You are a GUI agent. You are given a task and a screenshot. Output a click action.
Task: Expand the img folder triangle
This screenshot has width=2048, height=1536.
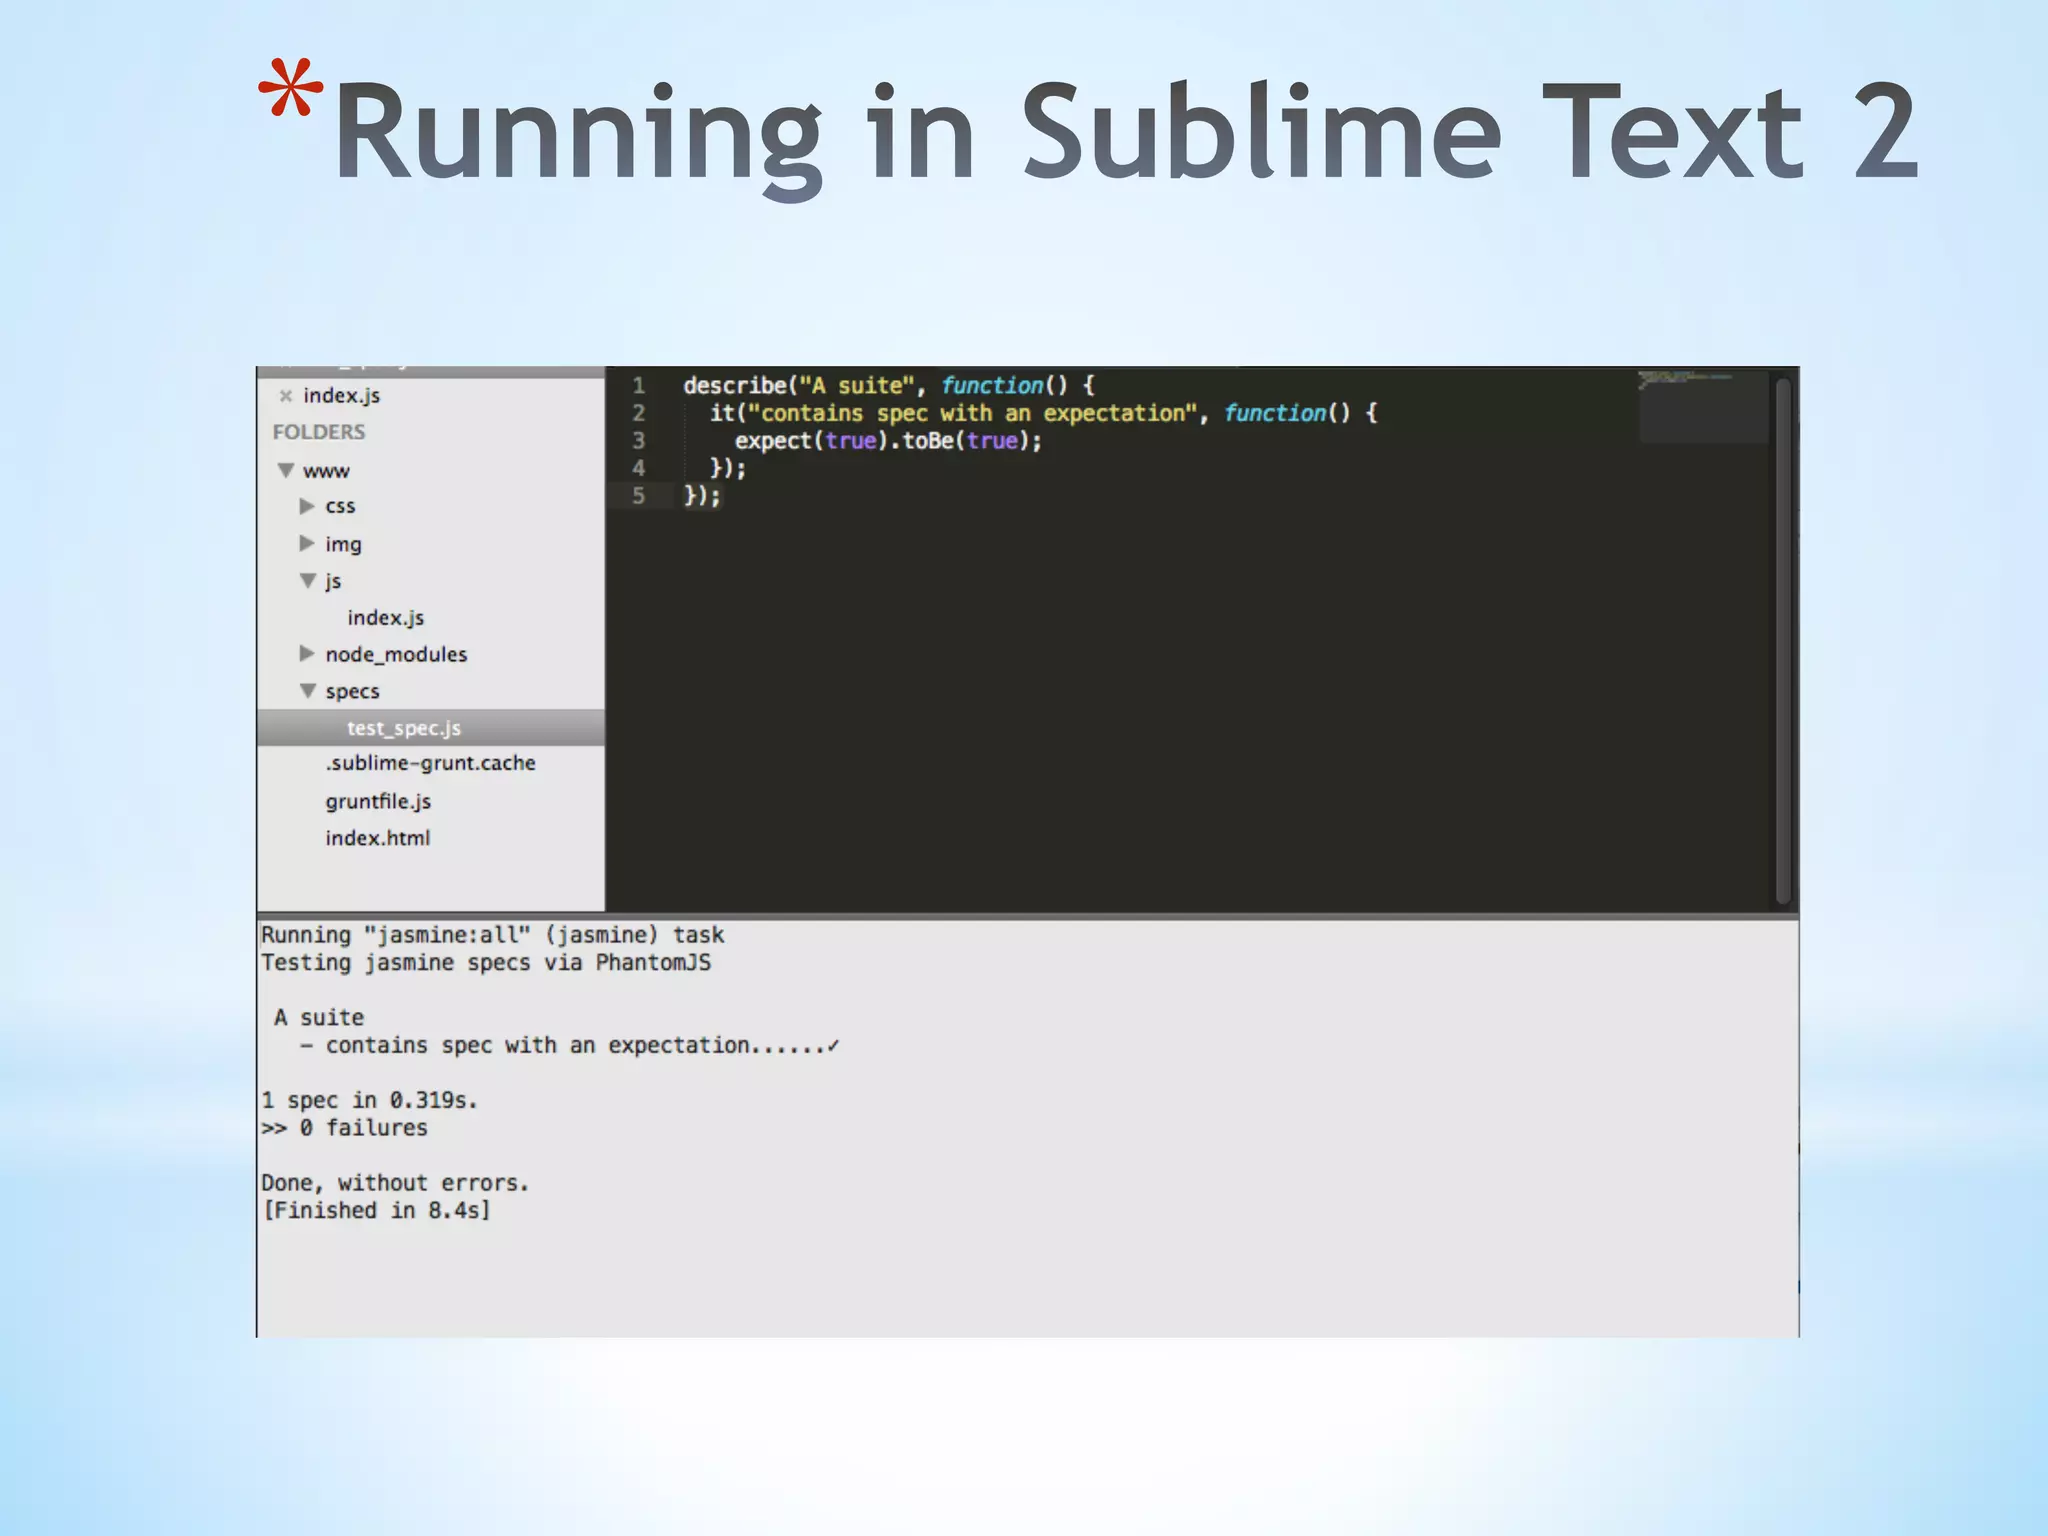point(307,543)
